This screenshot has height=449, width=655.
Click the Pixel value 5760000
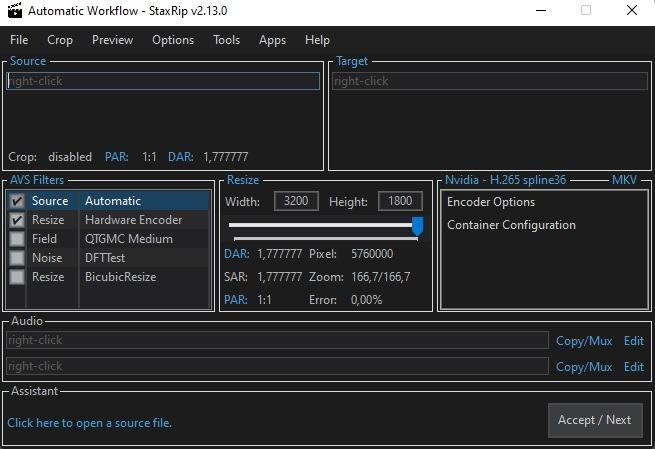(372, 254)
